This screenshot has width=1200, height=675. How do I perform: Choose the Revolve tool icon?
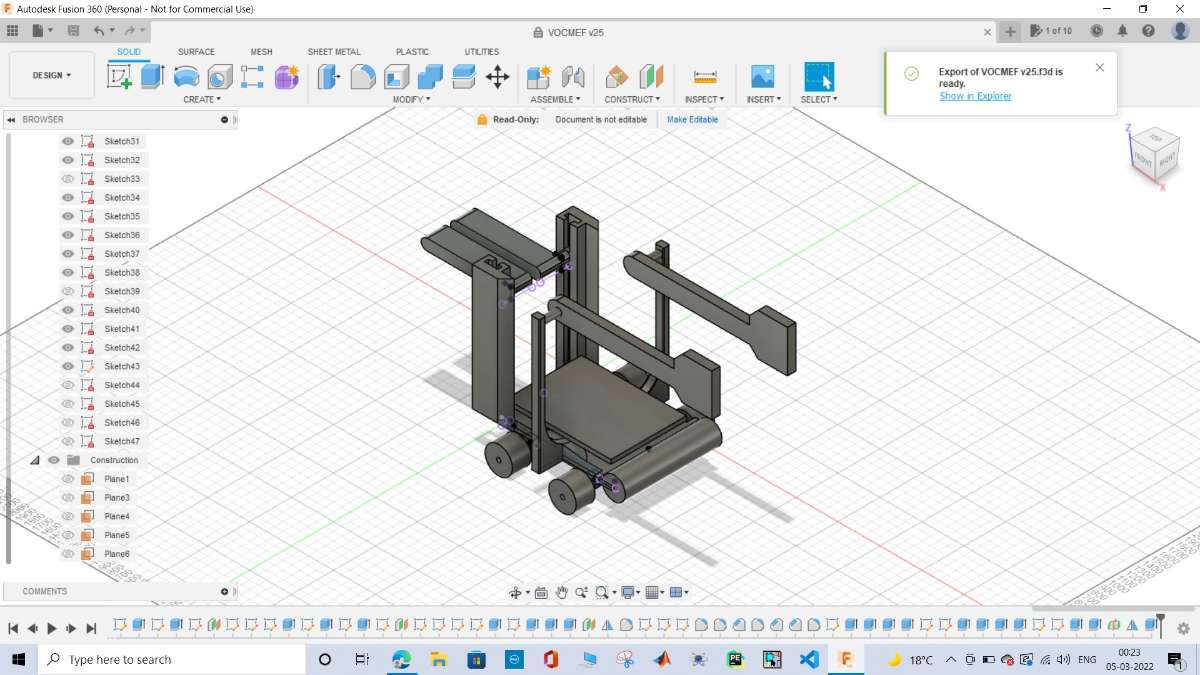coord(186,77)
